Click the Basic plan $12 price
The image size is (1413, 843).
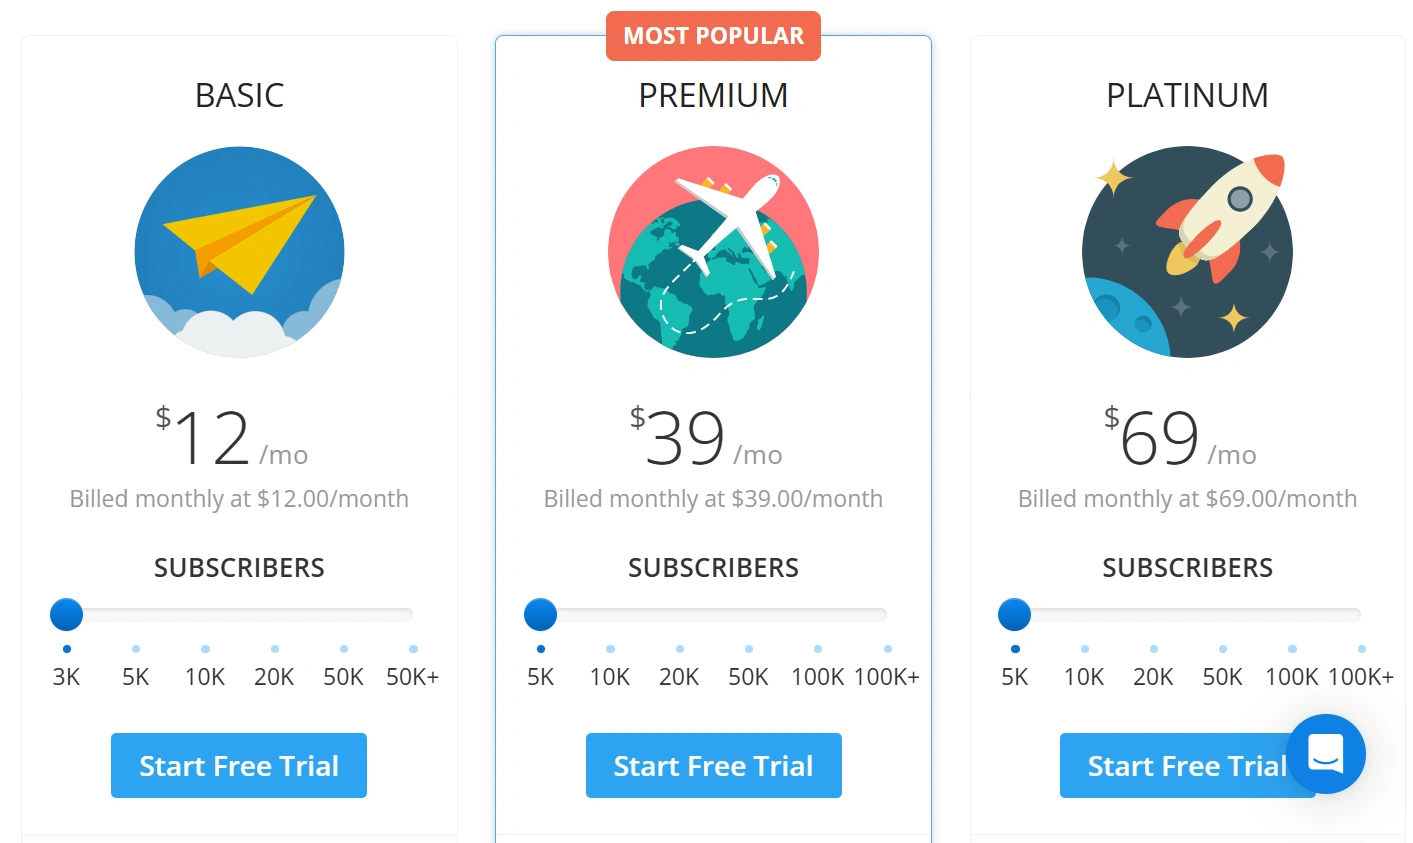[x=212, y=439]
